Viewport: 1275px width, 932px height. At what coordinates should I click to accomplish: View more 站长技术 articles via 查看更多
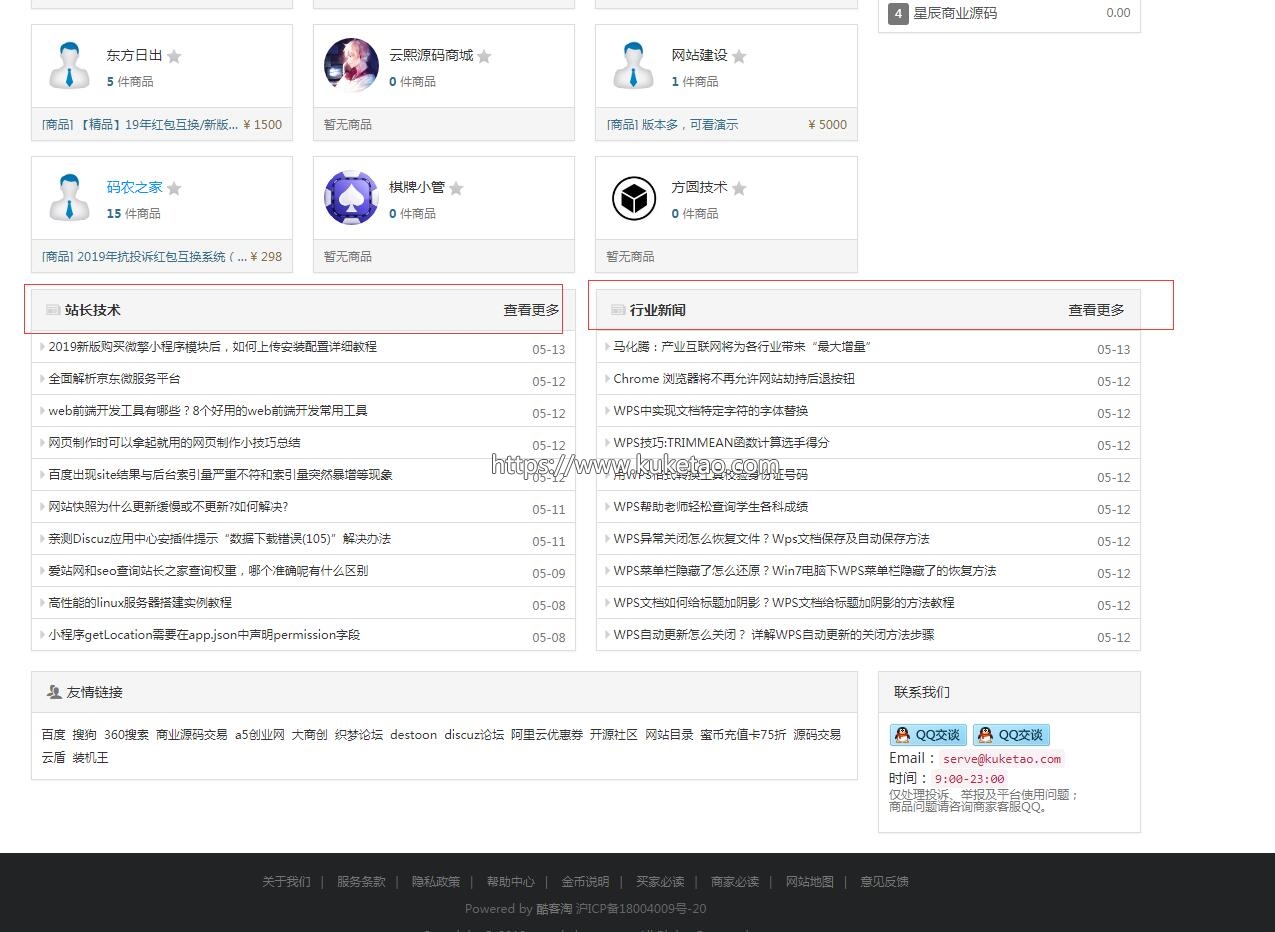point(531,310)
